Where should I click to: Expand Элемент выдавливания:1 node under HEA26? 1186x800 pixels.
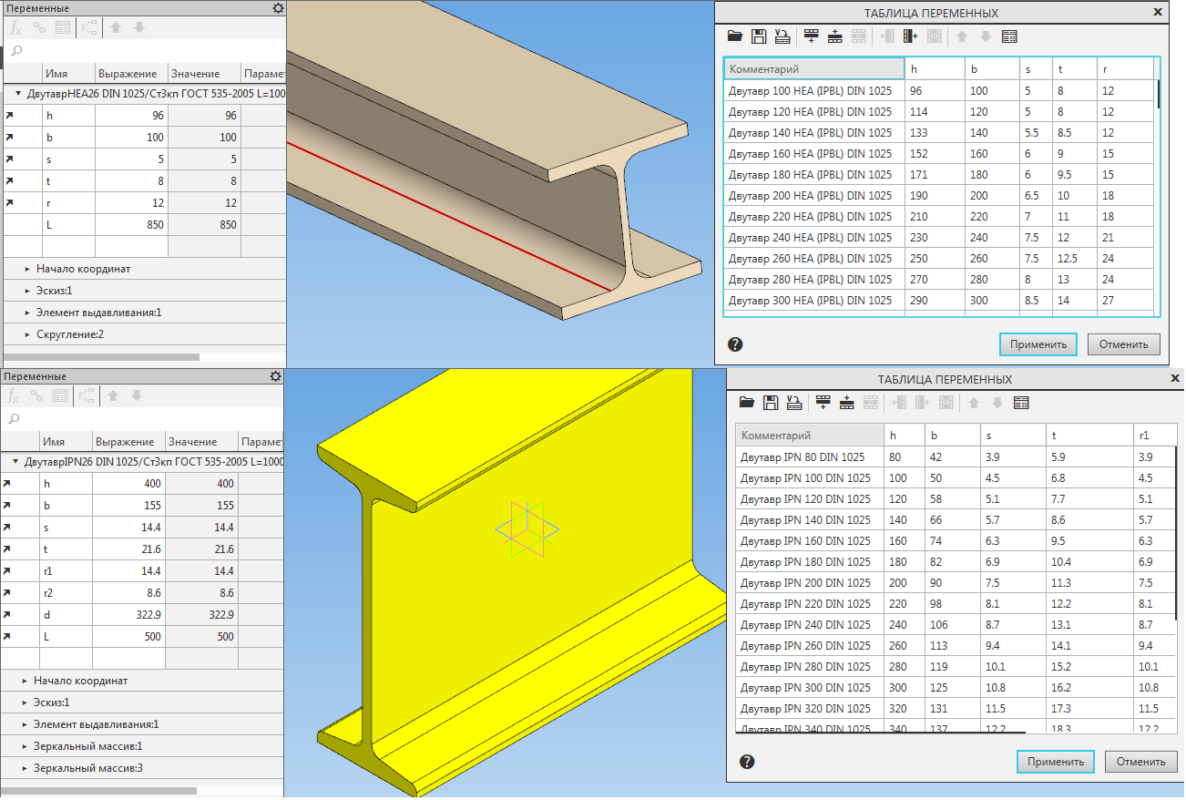[x=27, y=313]
